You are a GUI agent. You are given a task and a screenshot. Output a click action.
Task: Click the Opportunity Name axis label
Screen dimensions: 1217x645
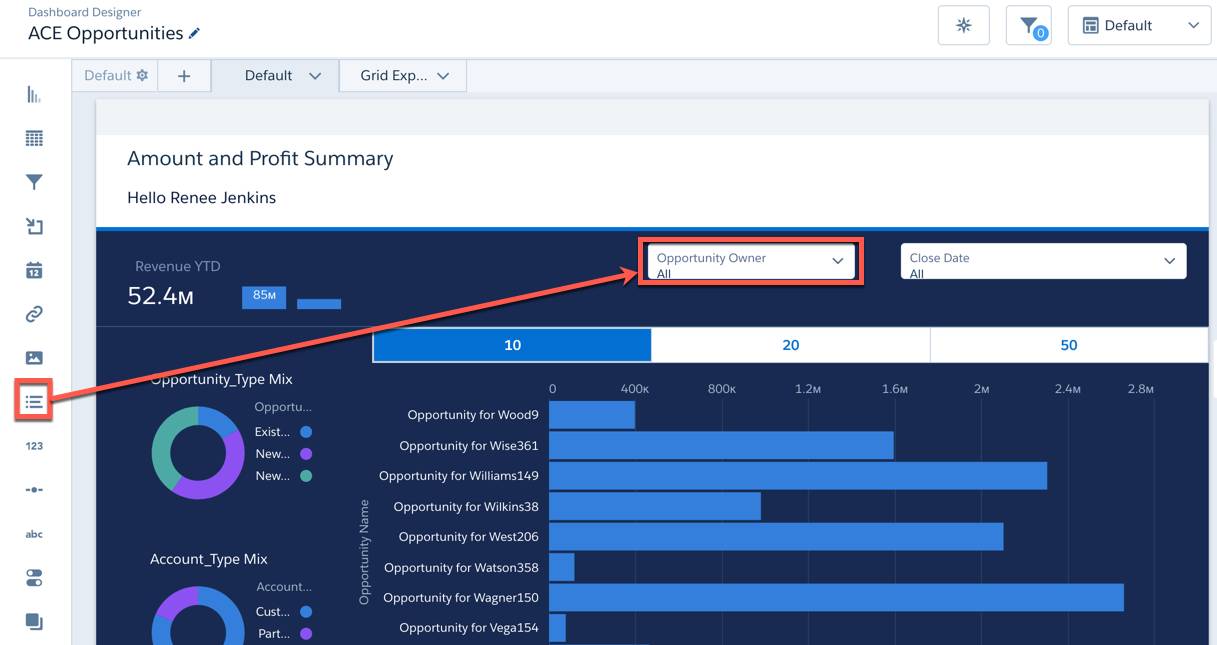[364, 552]
